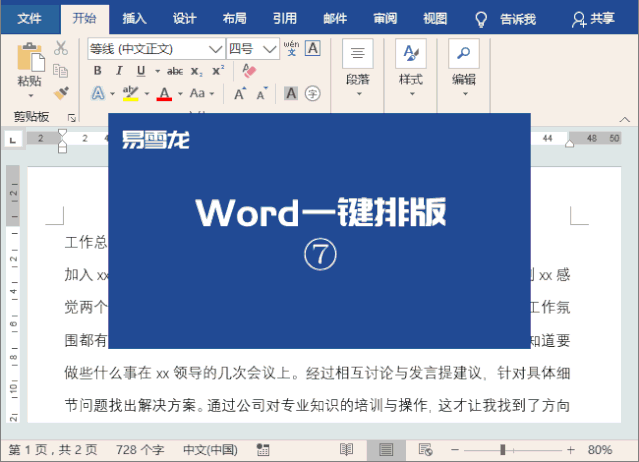
Task: Open font name dropdown
Action: click(x=215, y=49)
